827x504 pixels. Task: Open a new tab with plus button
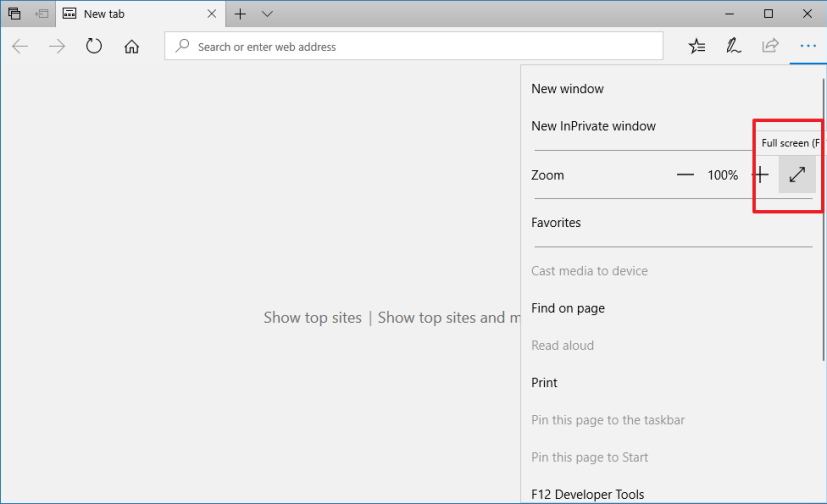240,14
